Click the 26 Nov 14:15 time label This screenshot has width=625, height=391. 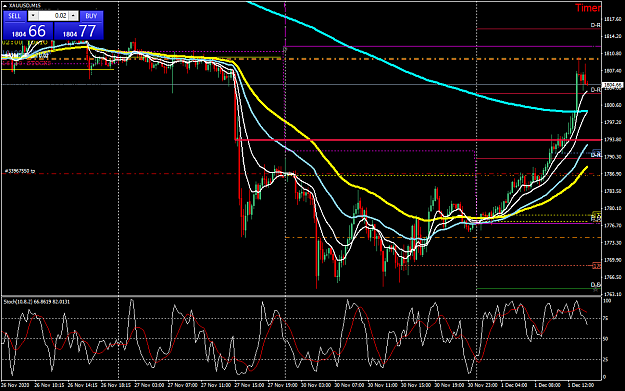[83, 385]
